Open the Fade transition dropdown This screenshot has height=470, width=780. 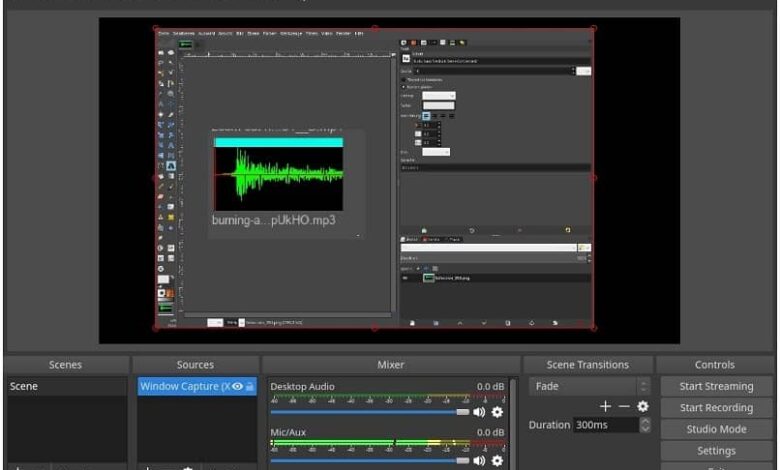coord(589,386)
